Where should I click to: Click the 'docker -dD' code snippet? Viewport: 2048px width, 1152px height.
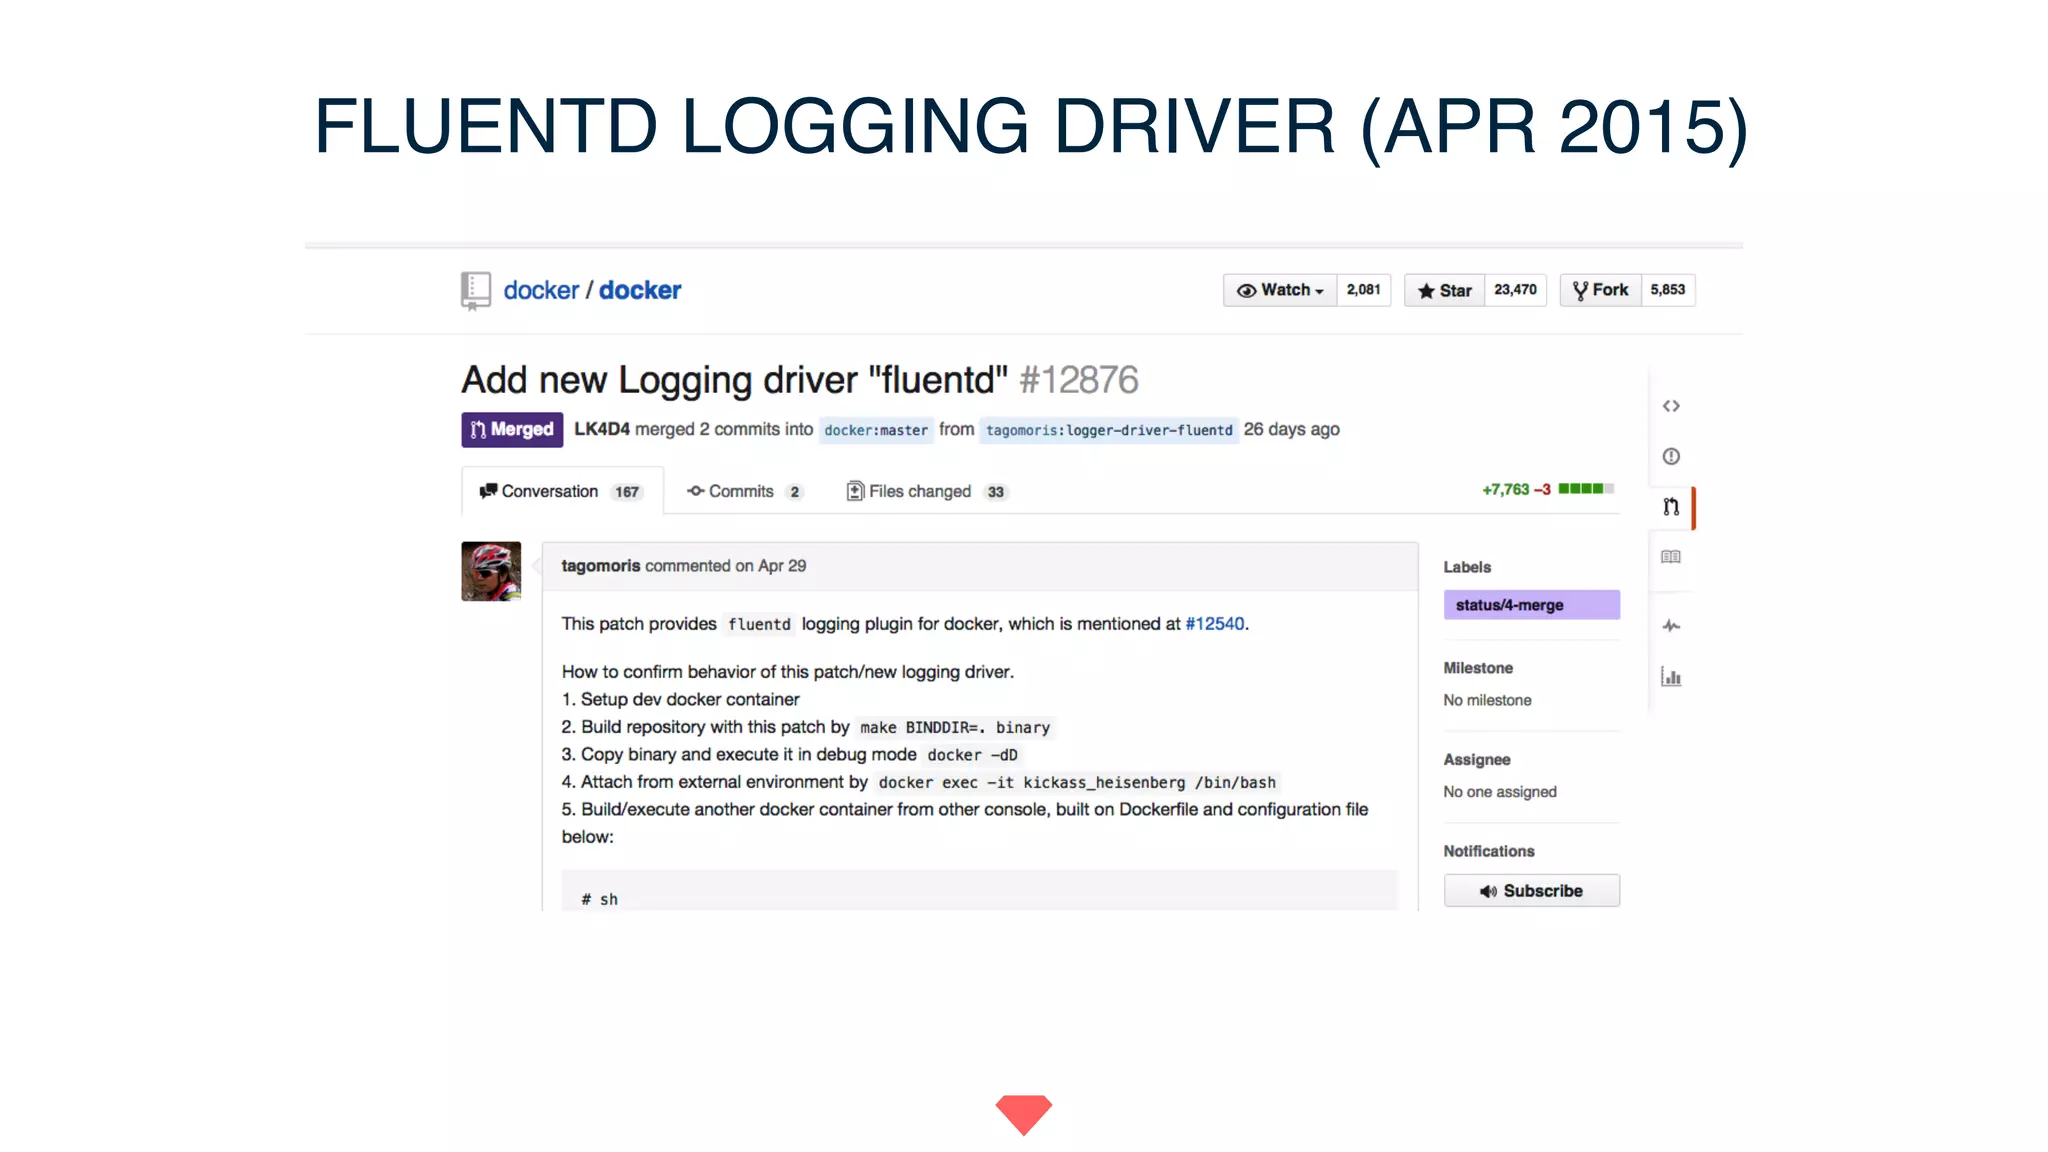pos(972,755)
